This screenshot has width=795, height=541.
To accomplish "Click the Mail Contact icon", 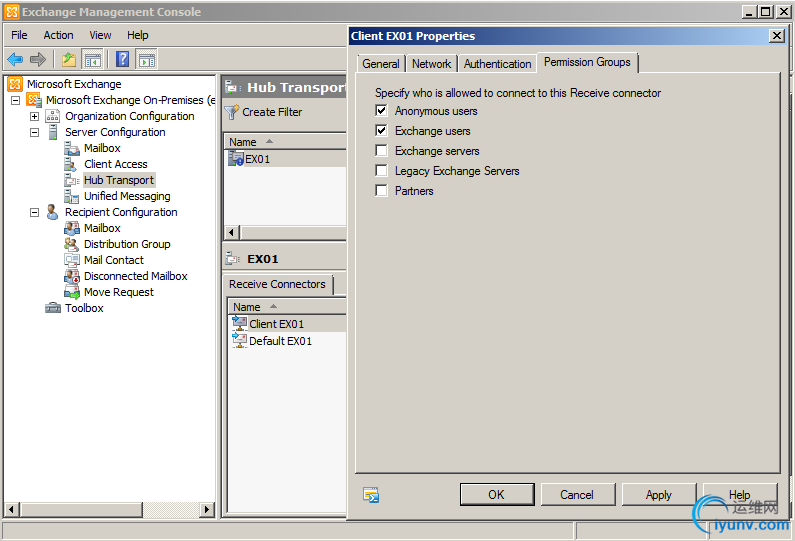I will (71, 260).
